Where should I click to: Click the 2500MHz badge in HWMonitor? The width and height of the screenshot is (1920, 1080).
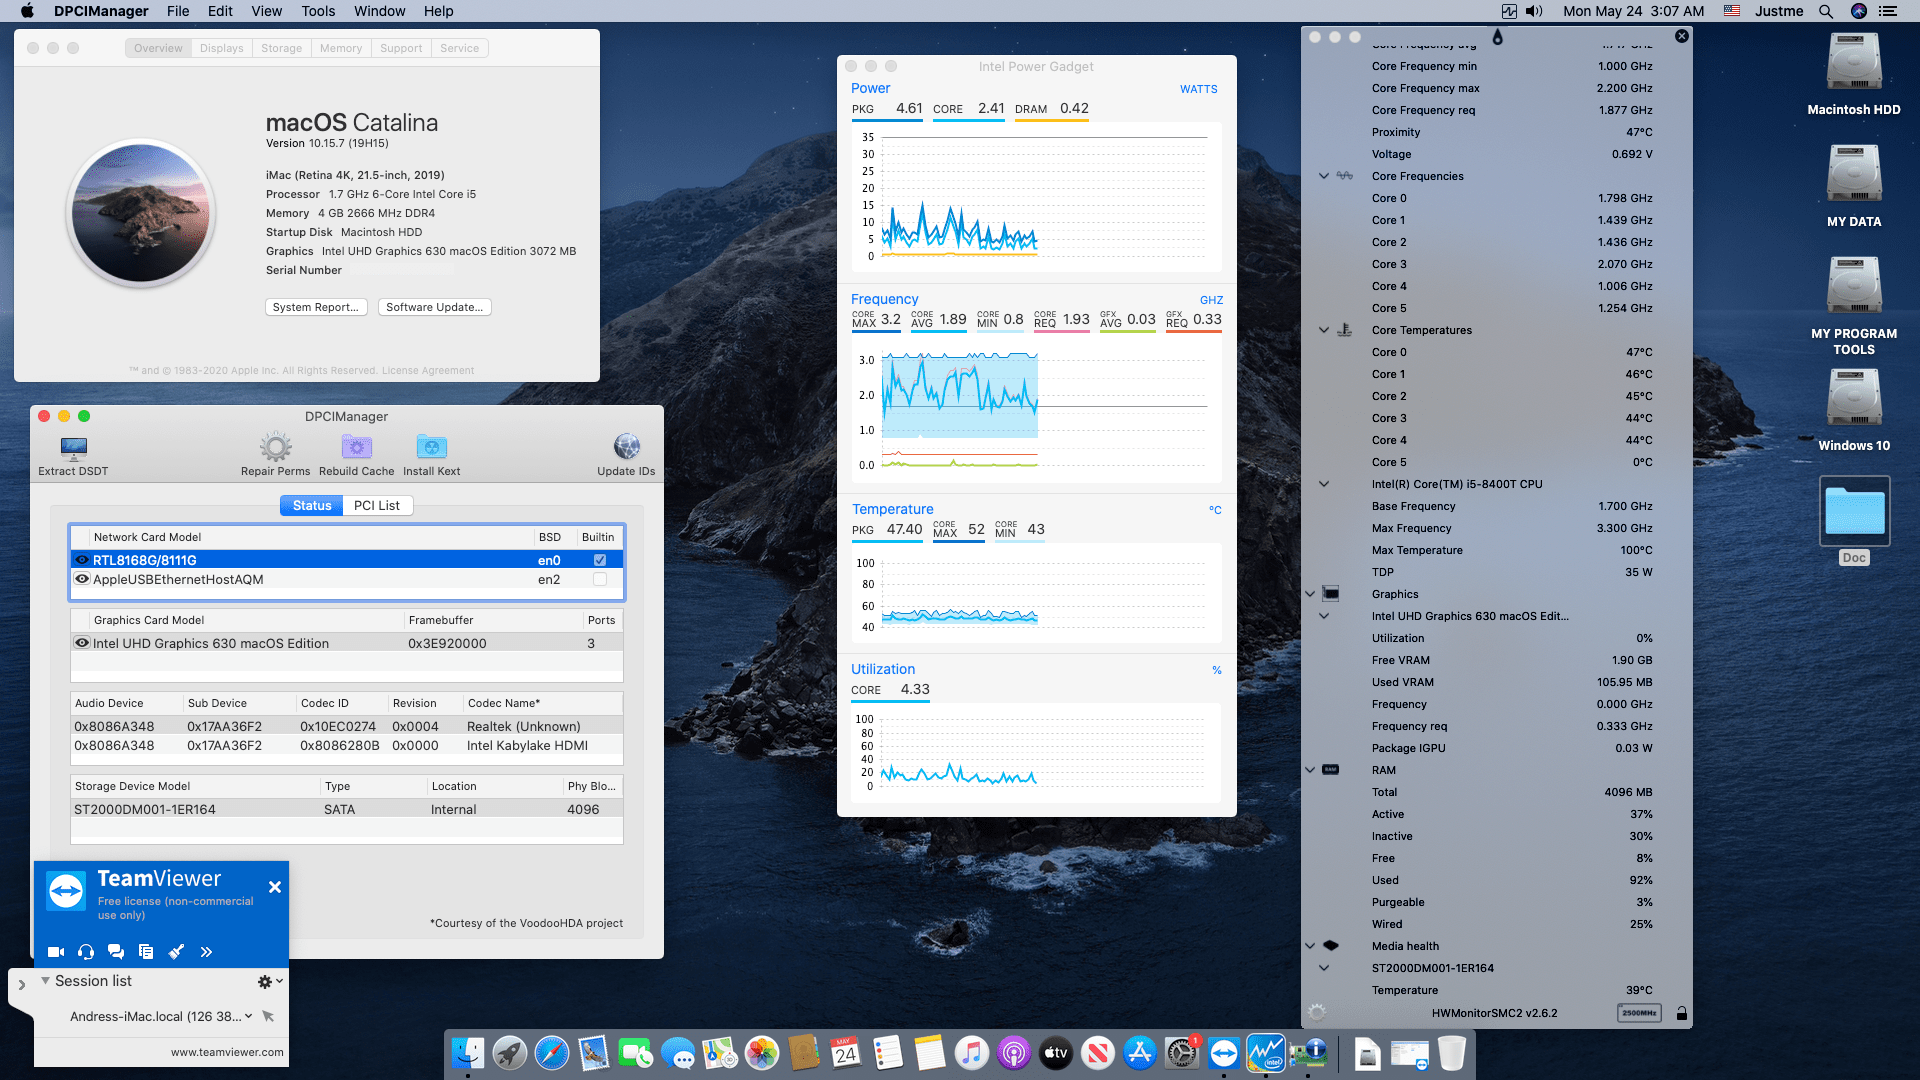[1639, 1013]
